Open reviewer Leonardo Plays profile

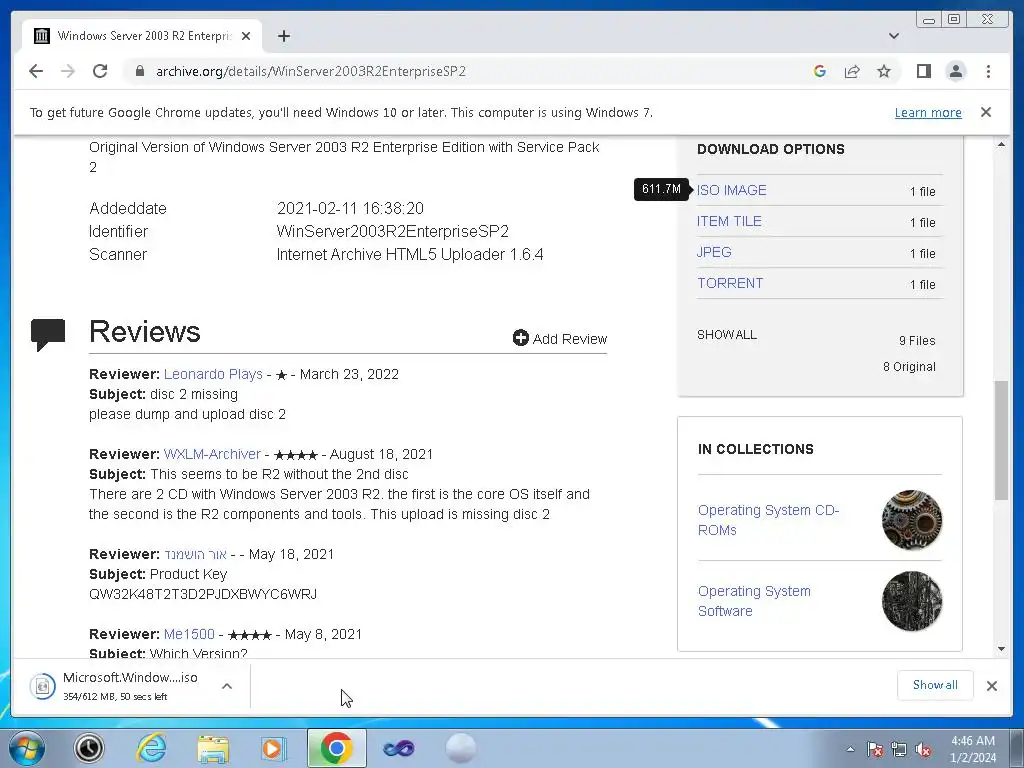(x=213, y=374)
